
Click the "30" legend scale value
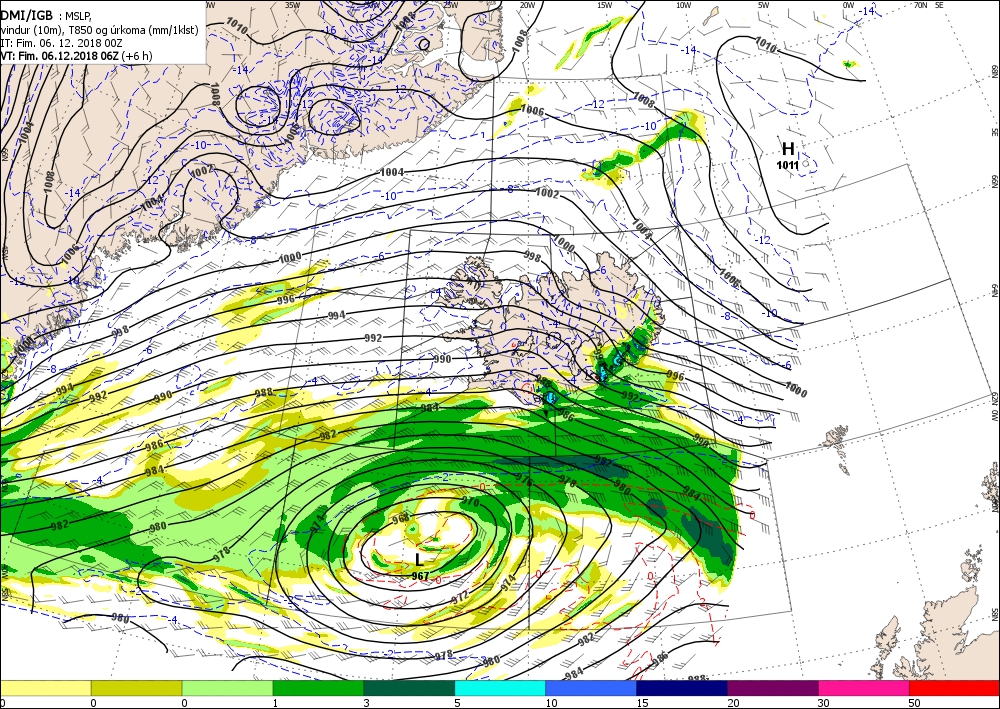(822, 703)
